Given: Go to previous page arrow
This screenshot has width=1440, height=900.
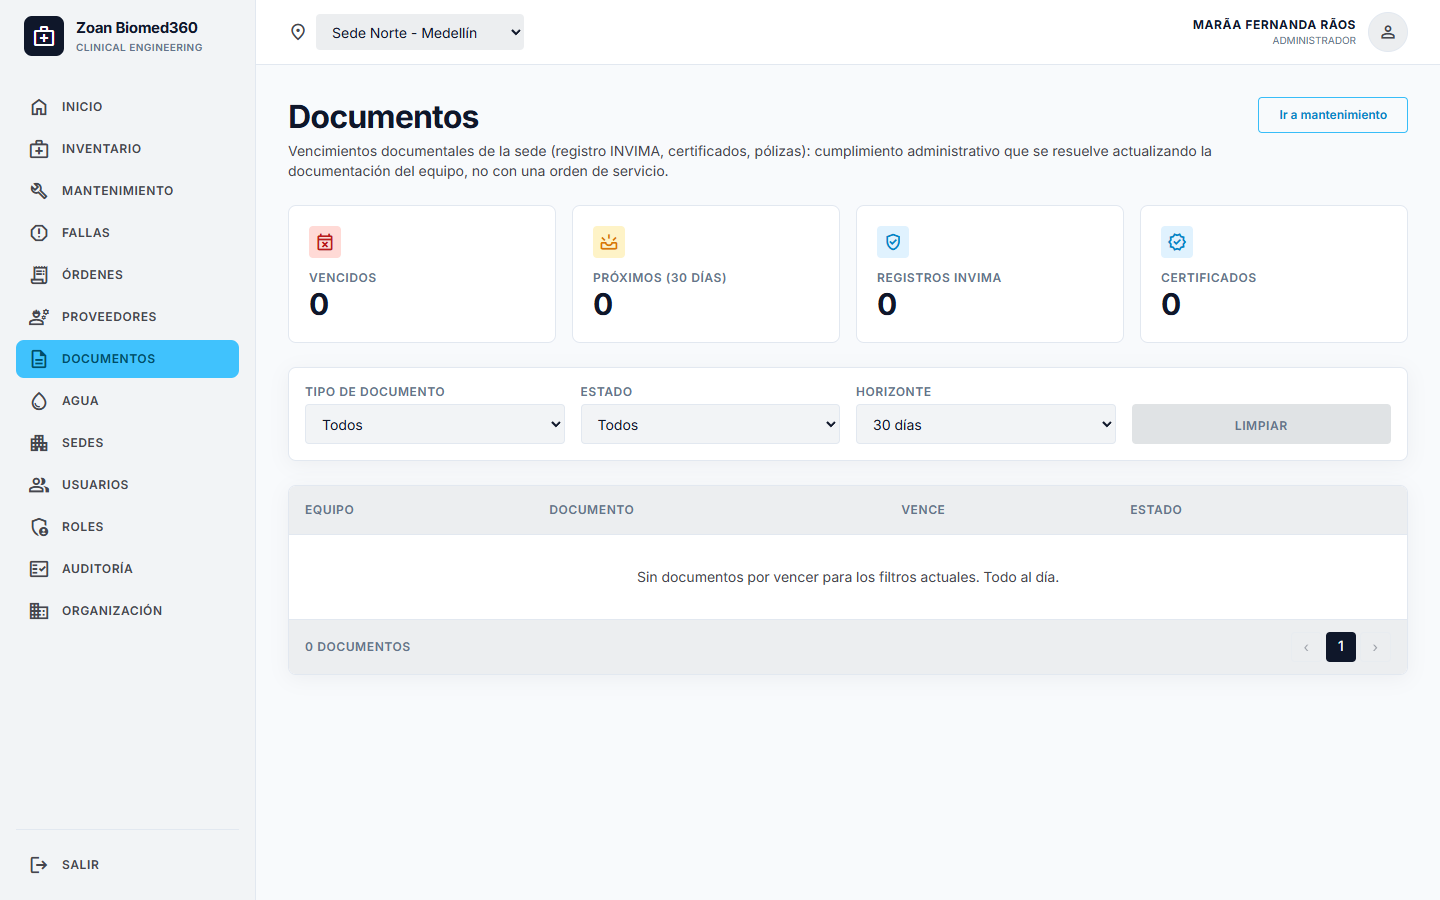Looking at the screenshot, I should 1306,647.
